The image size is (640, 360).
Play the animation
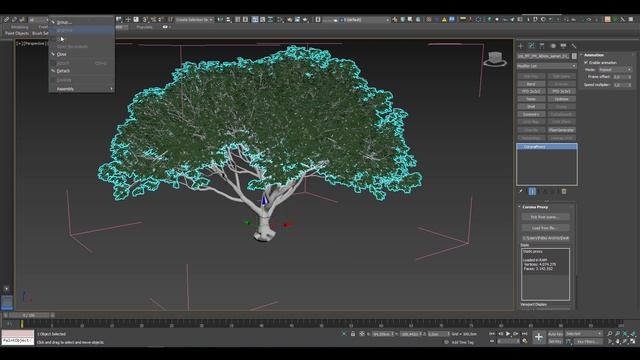pyautogui.click(x=508, y=334)
